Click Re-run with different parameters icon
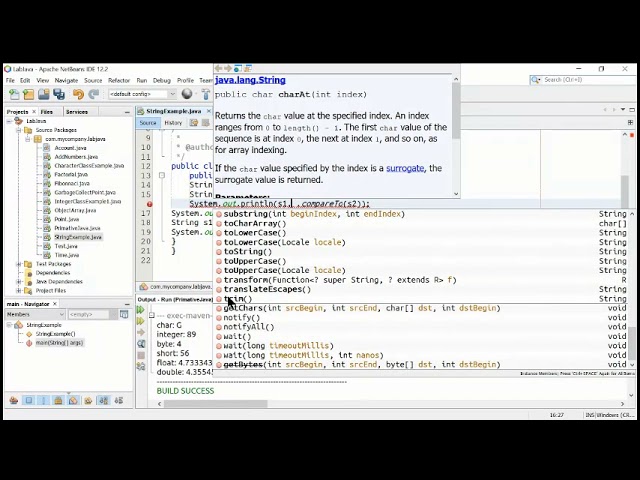The width and height of the screenshot is (640, 480). [141, 321]
